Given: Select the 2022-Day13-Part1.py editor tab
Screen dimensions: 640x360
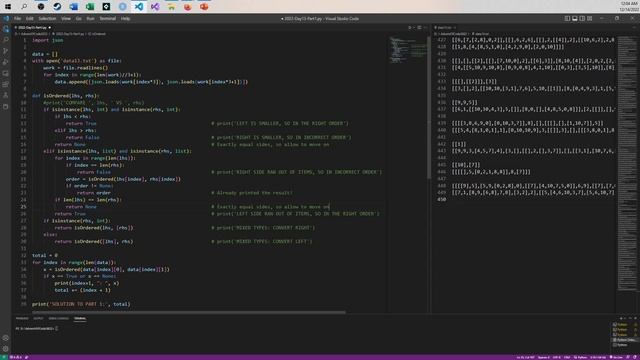Looking at the screenshot, I should coord(33,28).
